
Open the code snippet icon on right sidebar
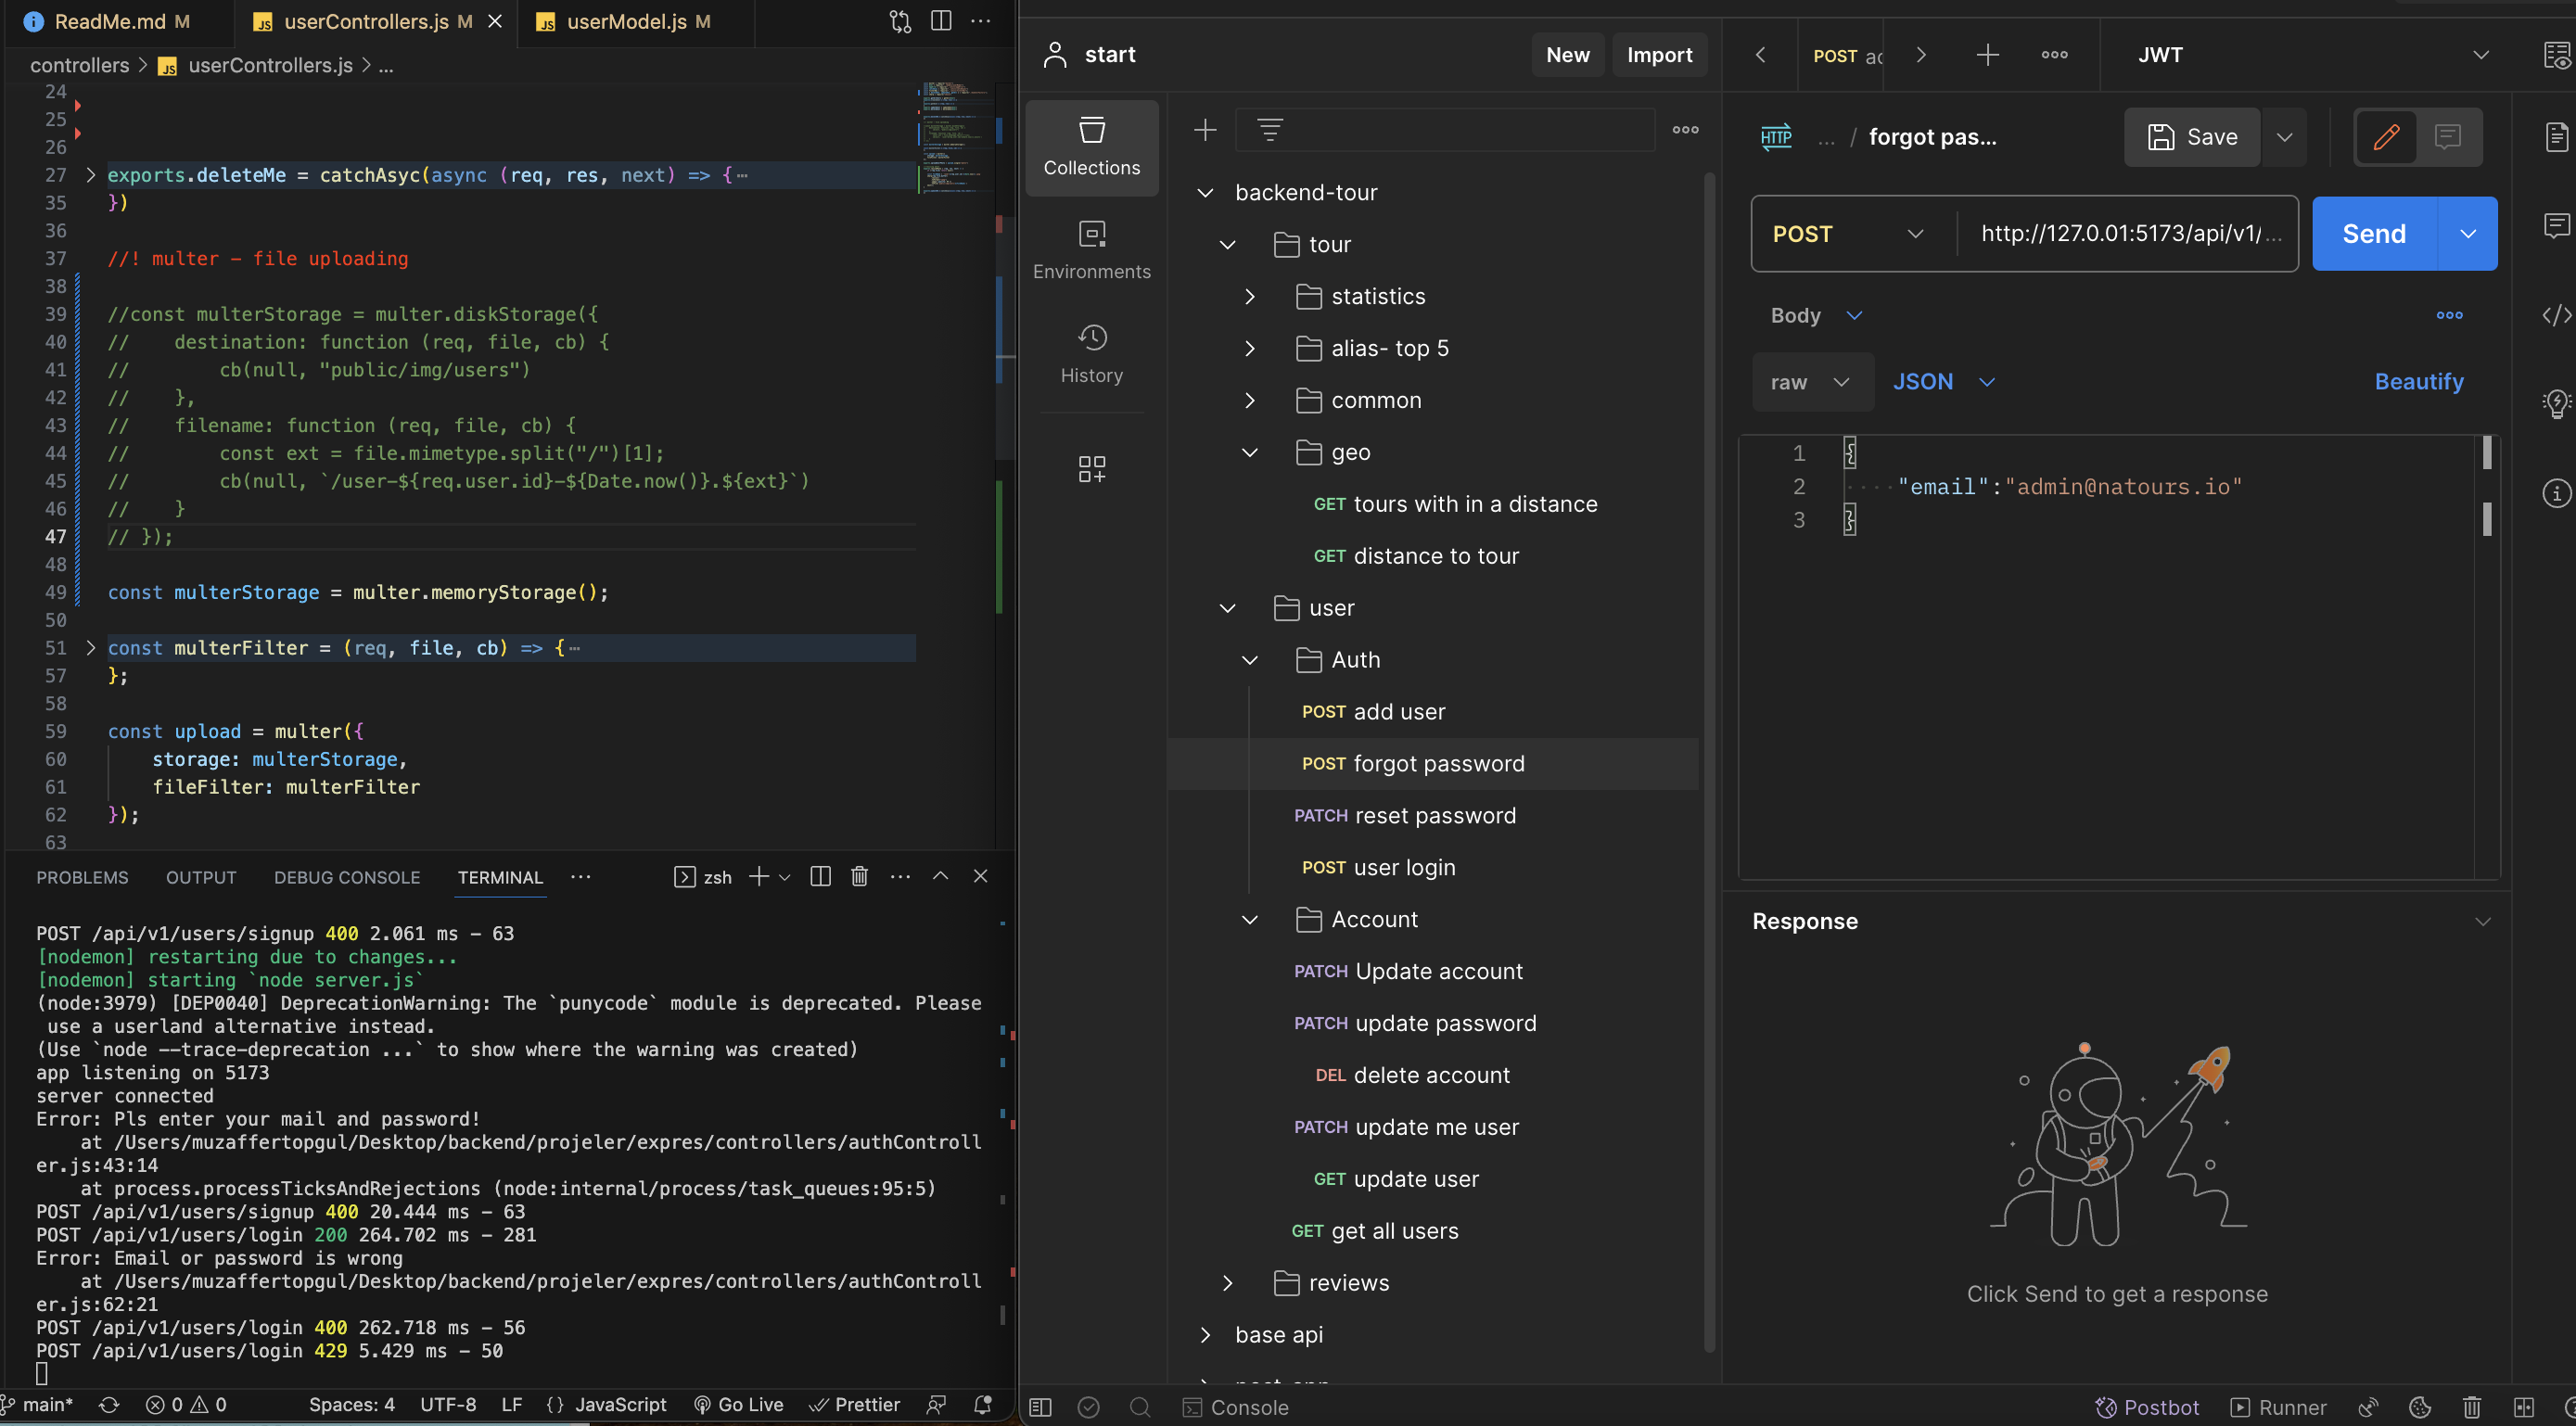coord(2555,315)
